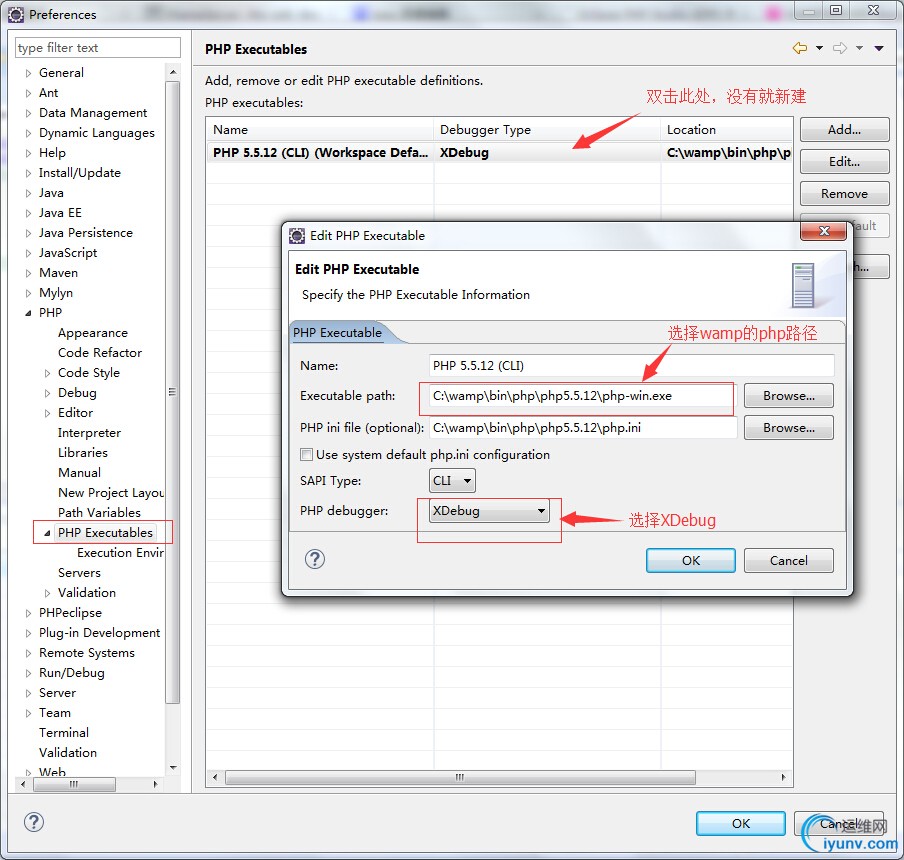Click the Edit... button
The image size is (904, 860).
coord(845,162)
